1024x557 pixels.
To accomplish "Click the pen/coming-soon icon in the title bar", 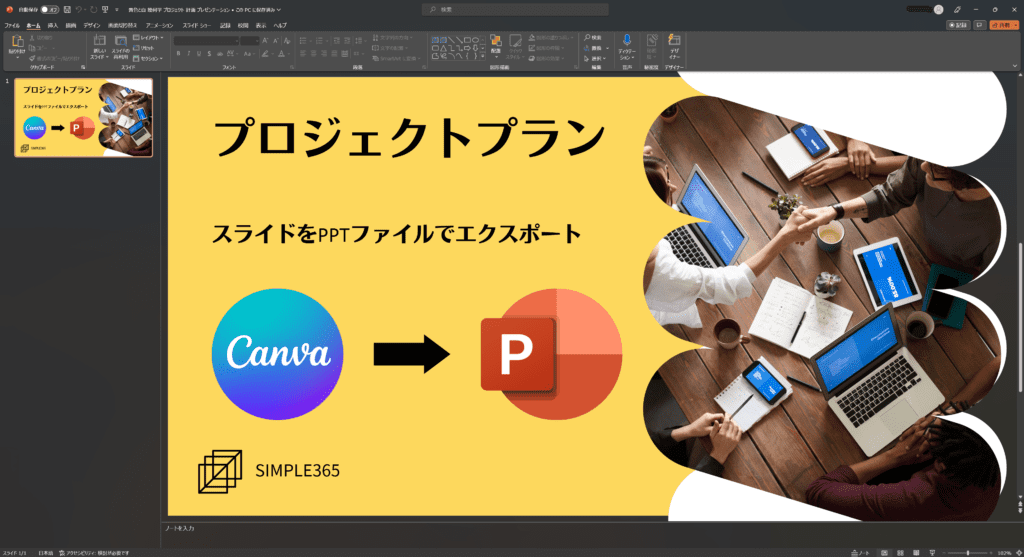I will [957, 9].
